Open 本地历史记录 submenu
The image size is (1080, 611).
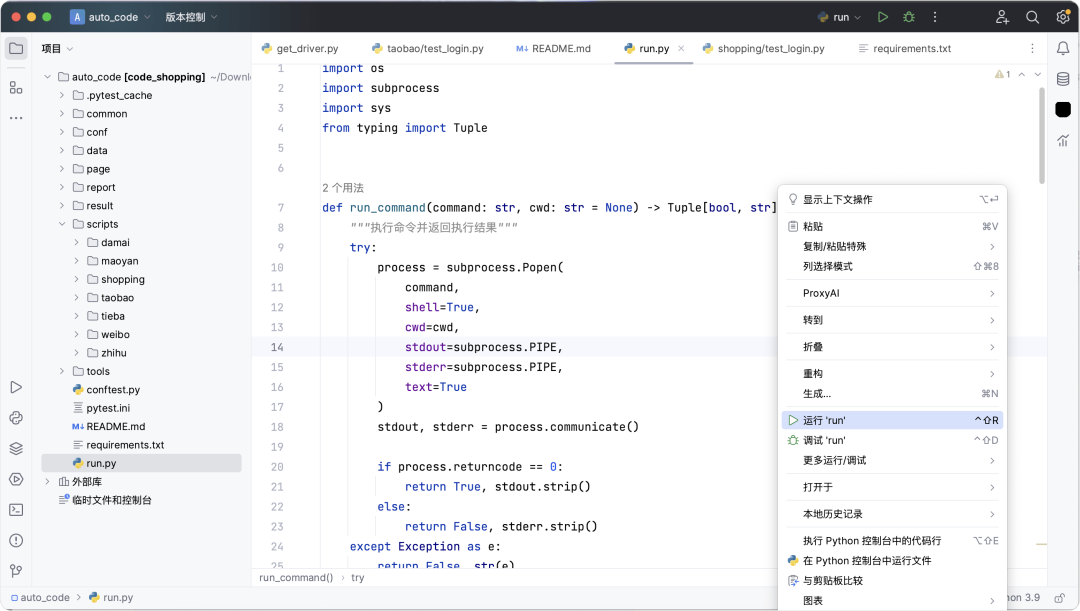[x=892, y=514]
